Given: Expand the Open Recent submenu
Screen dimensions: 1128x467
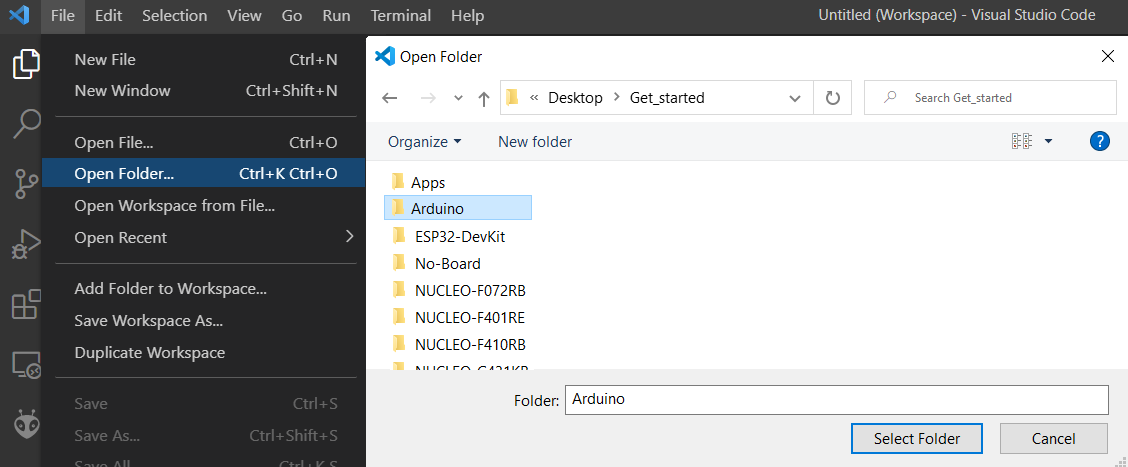Looking at the screenshot, I should point(349,237).
